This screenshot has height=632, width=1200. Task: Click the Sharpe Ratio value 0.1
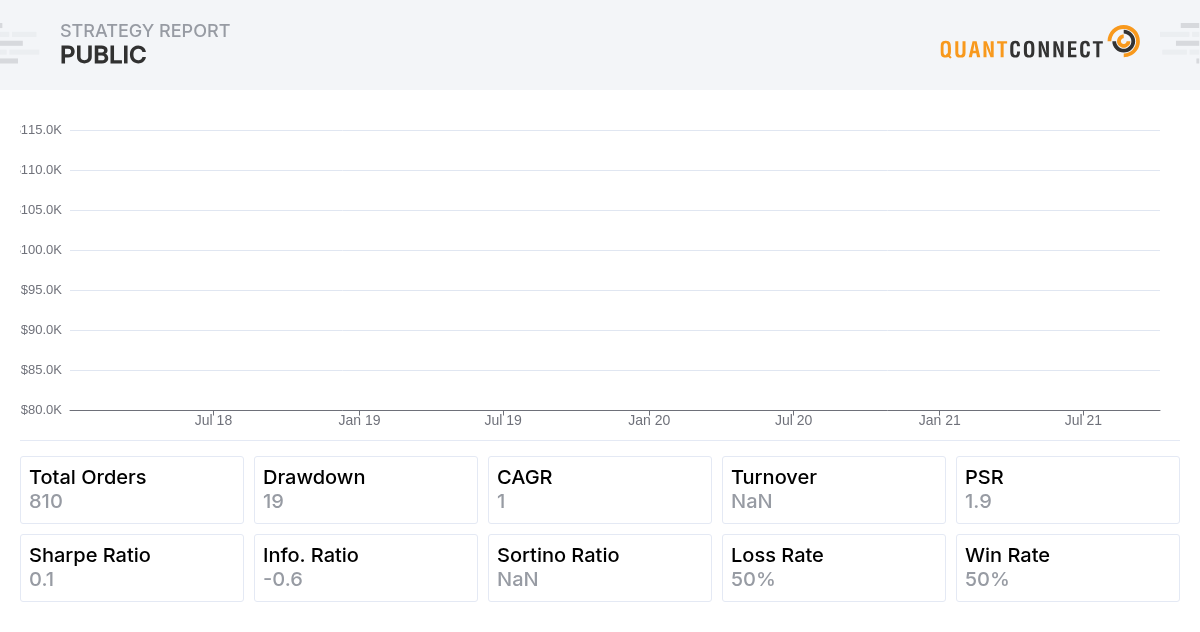(42, 579)
